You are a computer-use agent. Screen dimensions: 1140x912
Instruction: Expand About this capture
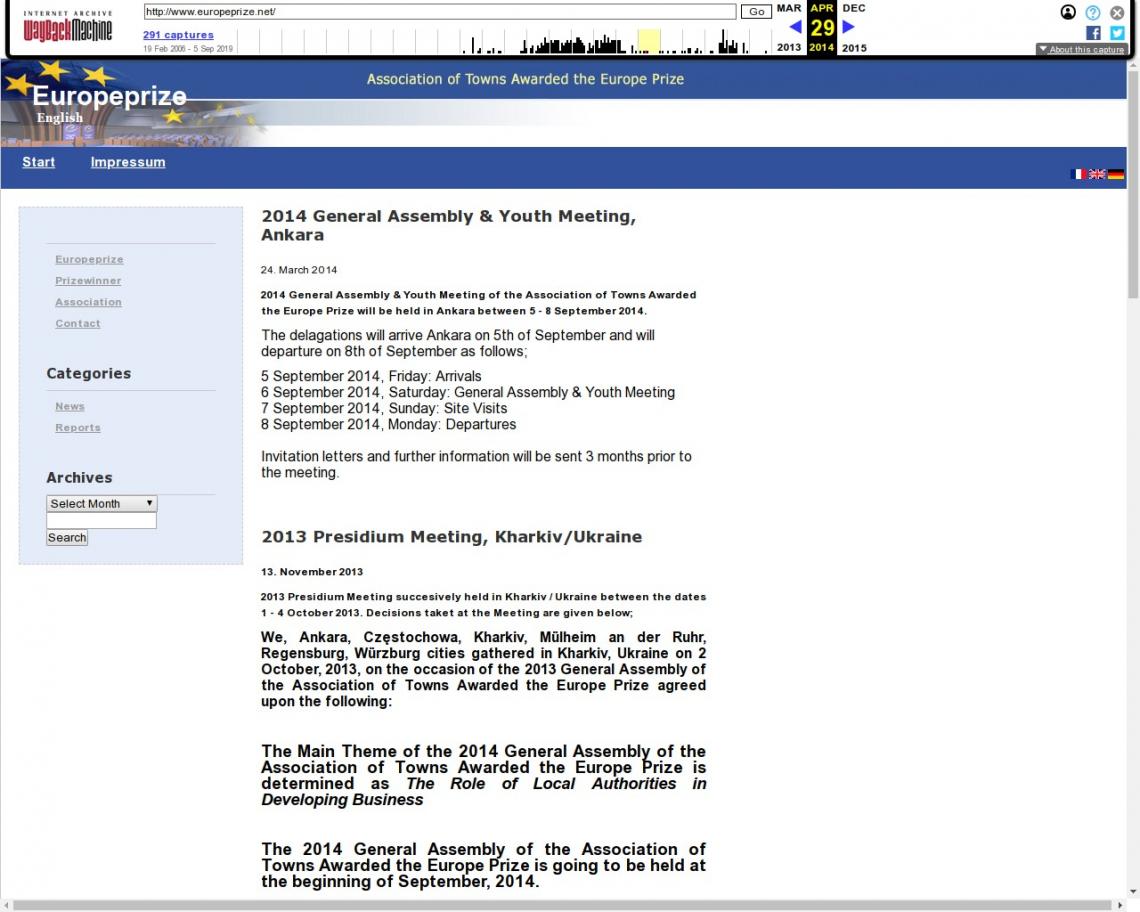click(1082, 49)
